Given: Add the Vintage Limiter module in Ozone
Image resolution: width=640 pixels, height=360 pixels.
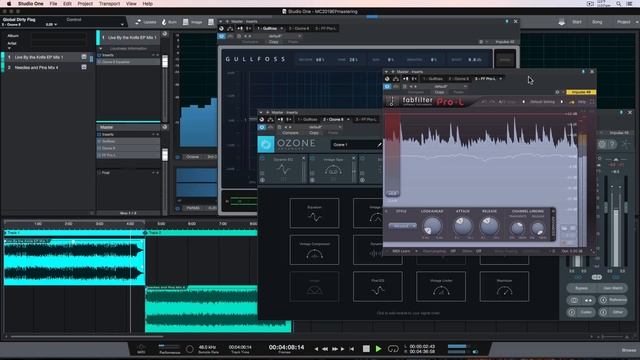Looking at the screenshot, I should pos(441,287).
